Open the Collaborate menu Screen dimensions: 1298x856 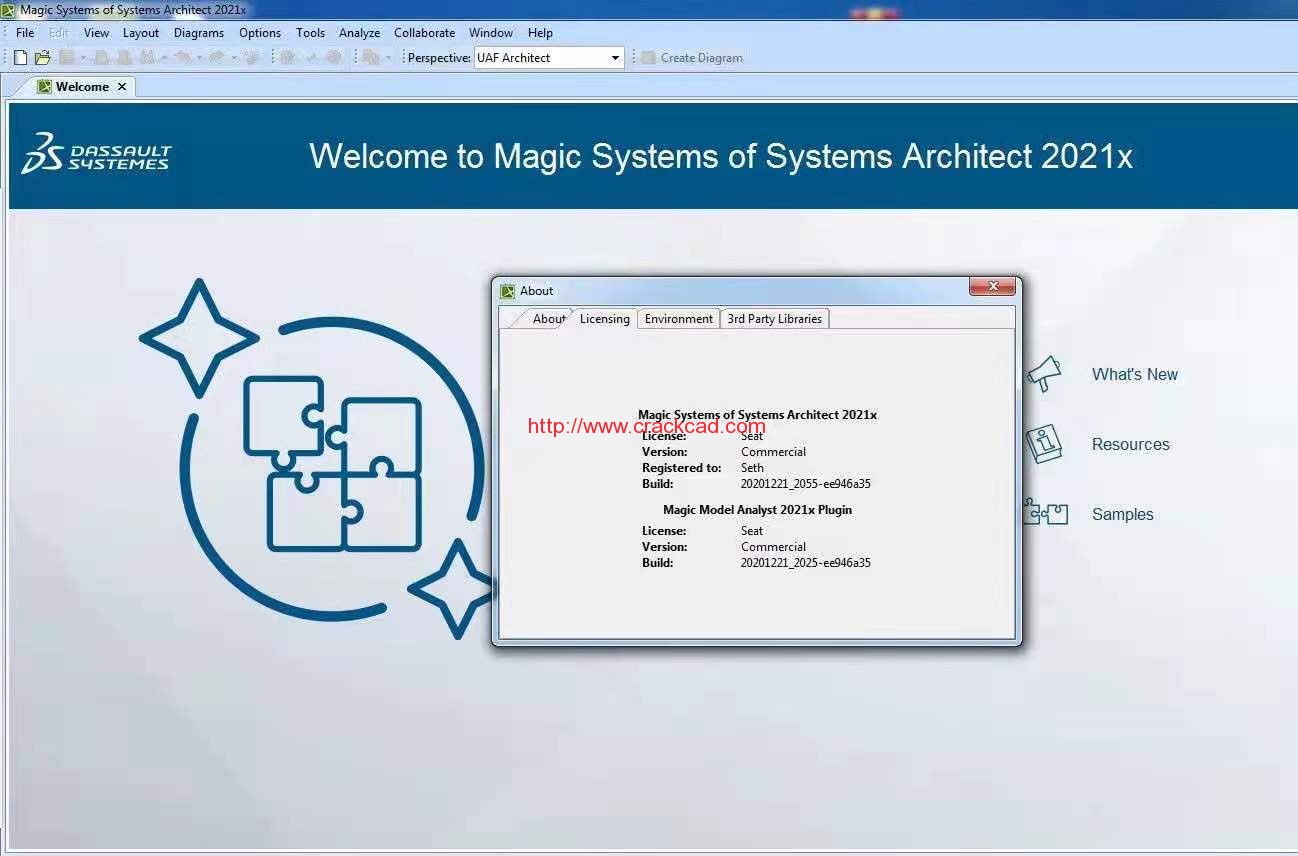point(425,33)
